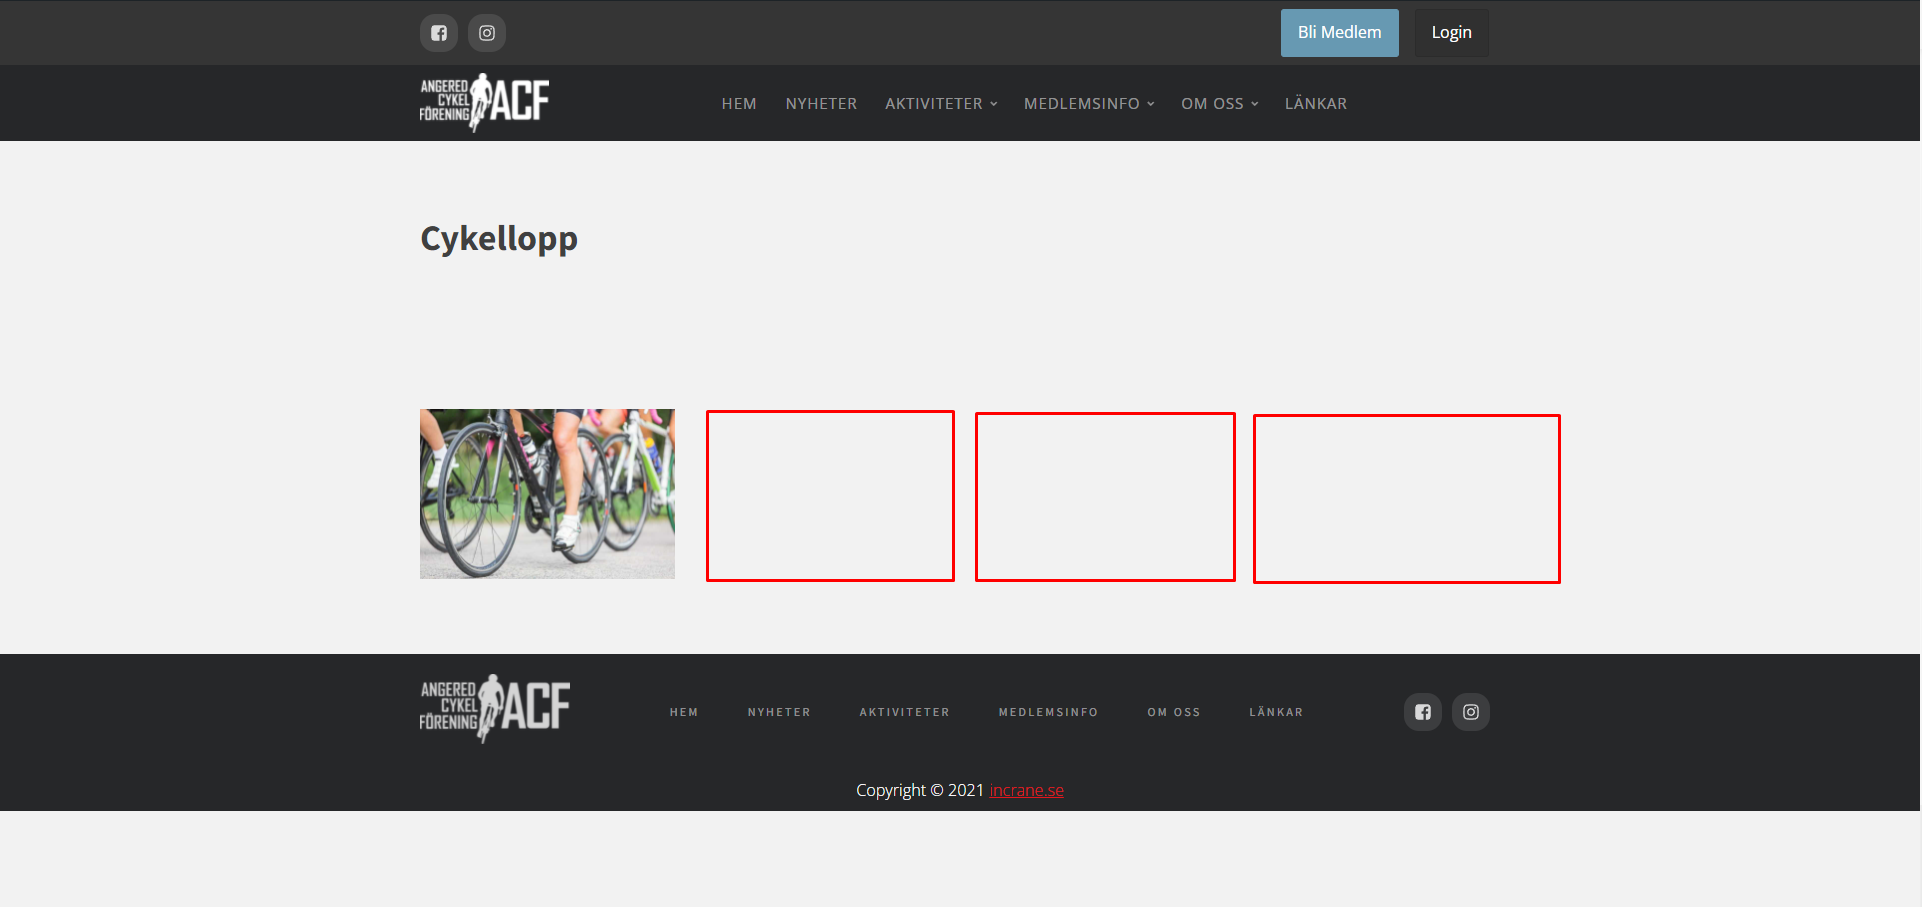This screenshot has height=907, width=1922.
Task: Open the footer Facebook icon
Action: pyautogui.click(x=1423, y=712)
